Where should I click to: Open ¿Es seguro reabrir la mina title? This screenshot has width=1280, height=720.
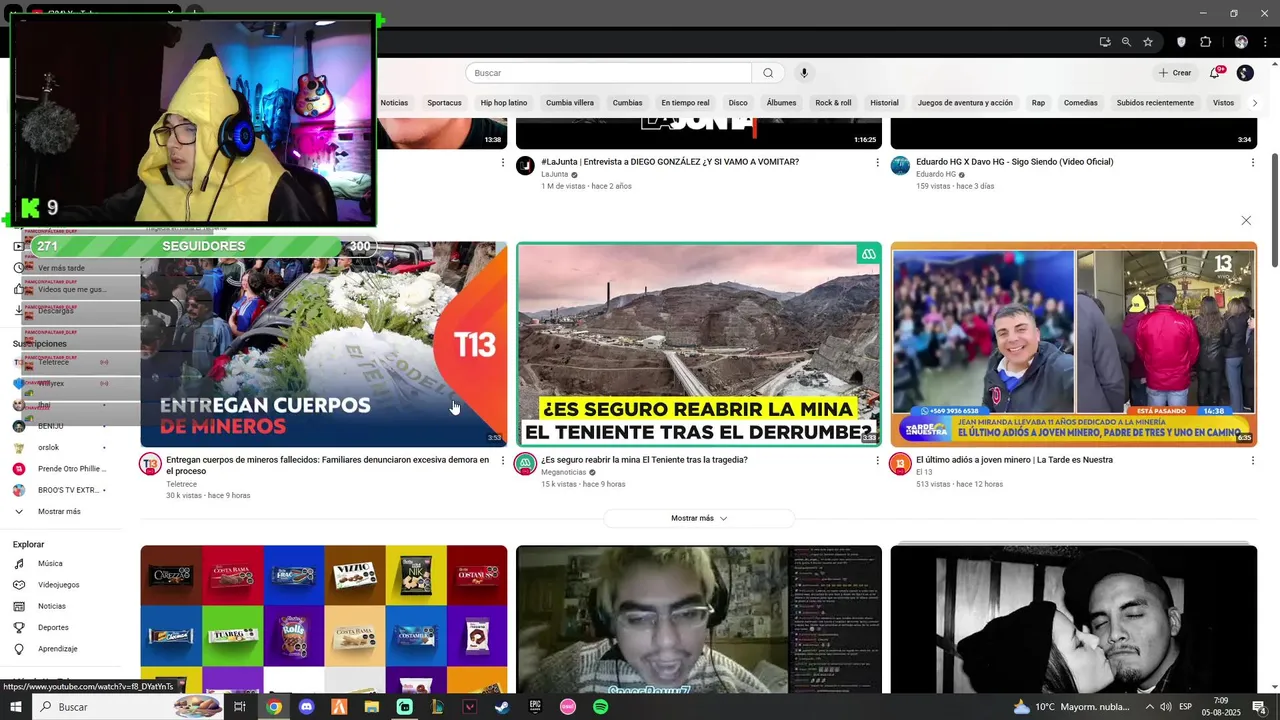coord(644,460)
